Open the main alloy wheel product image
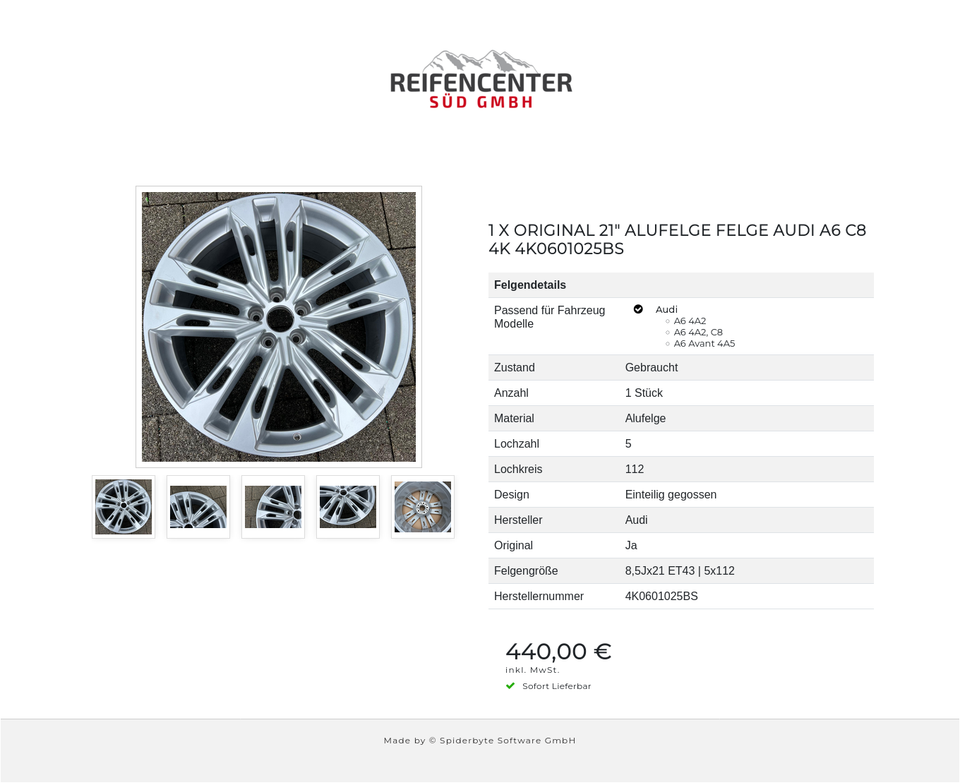960x783 pixels. tap(279, 327)
